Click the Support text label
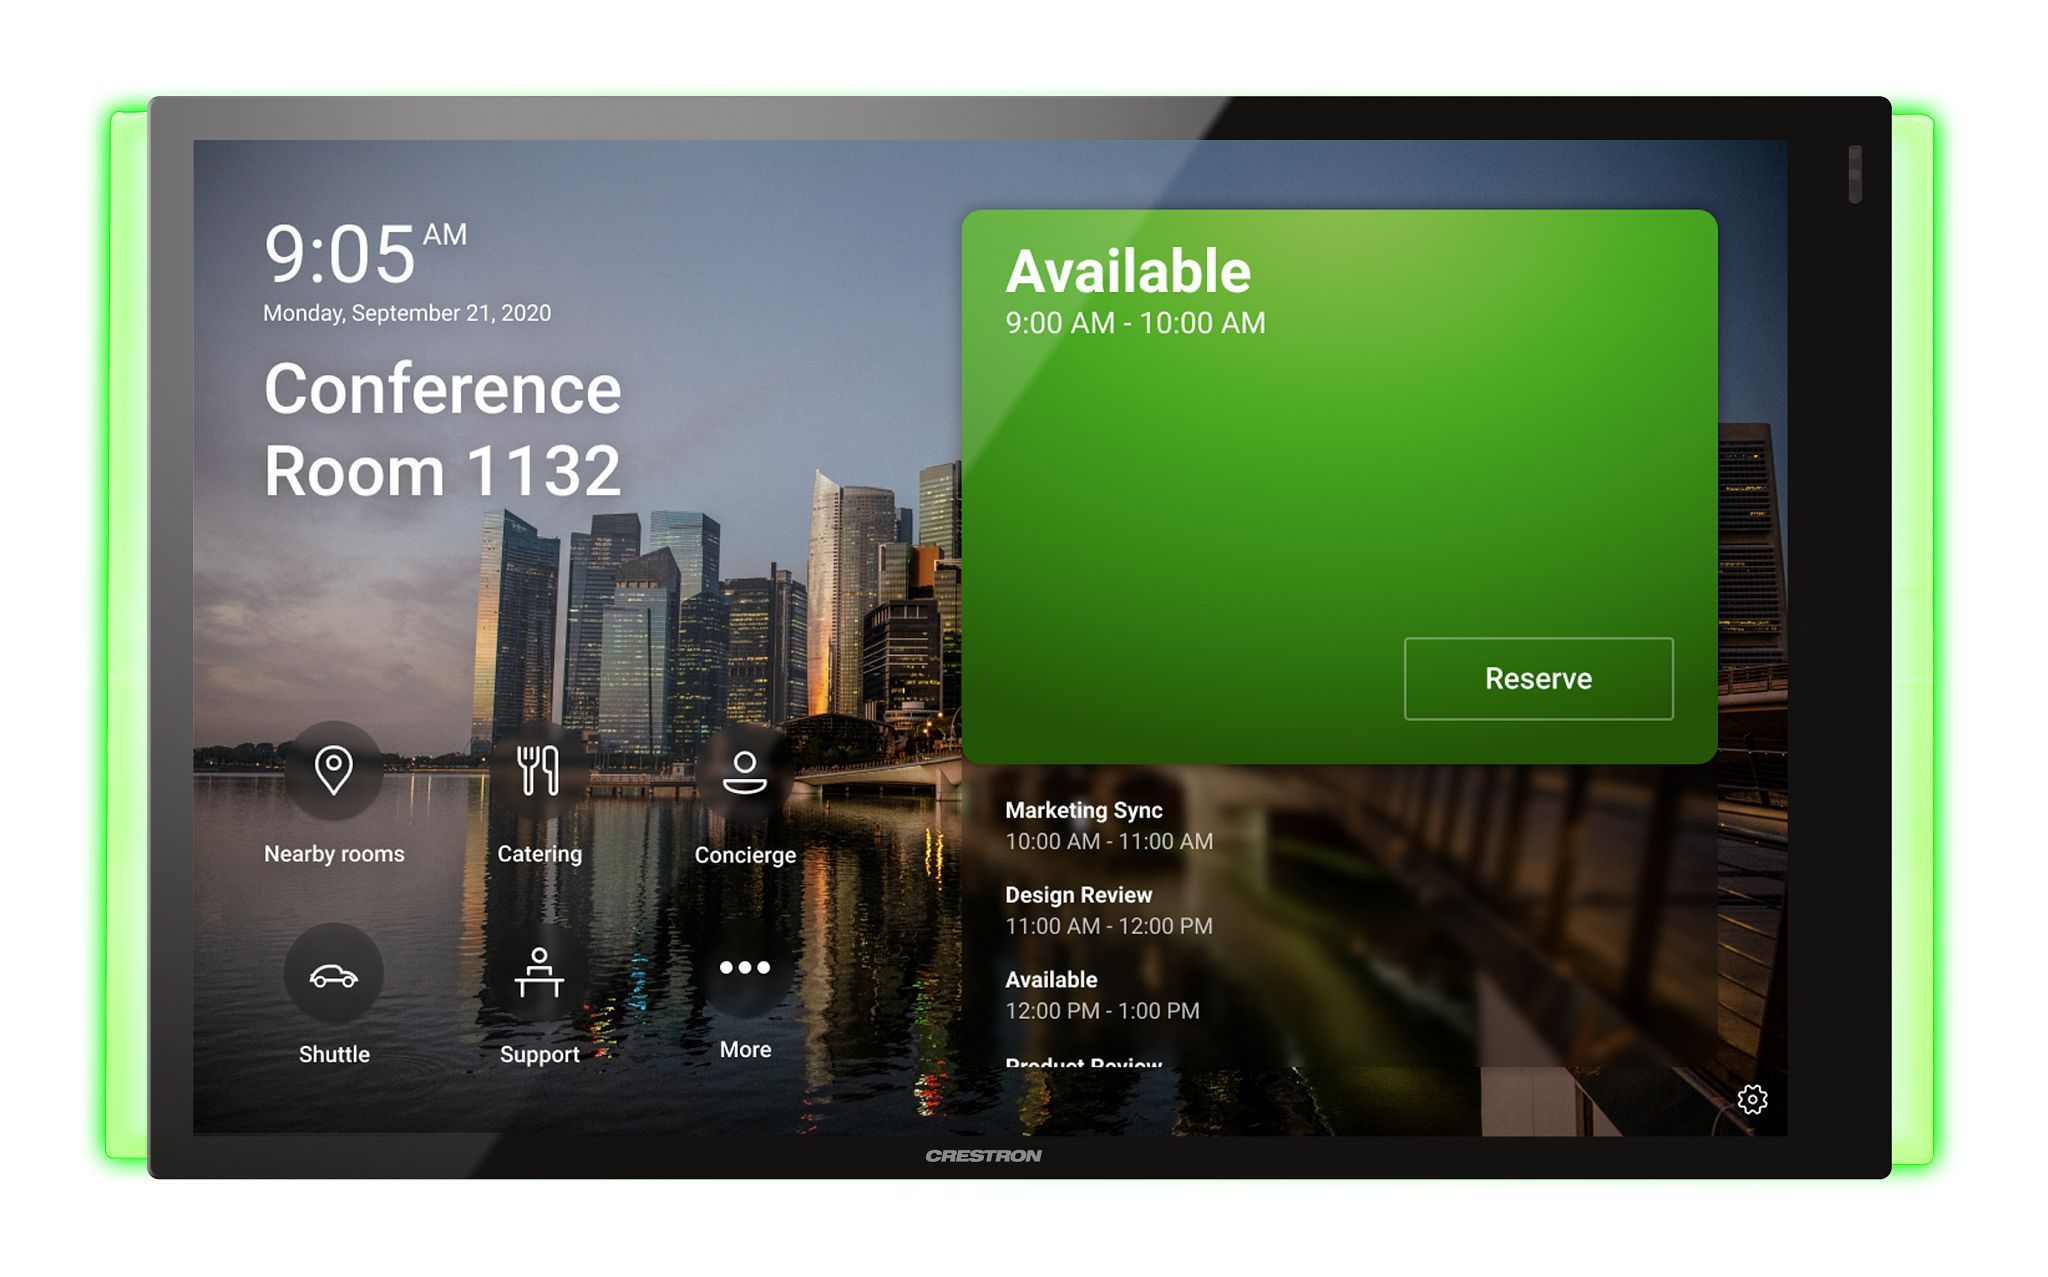The width and height of the screenshot is (2048, 1277). [x=539, y=1054]
